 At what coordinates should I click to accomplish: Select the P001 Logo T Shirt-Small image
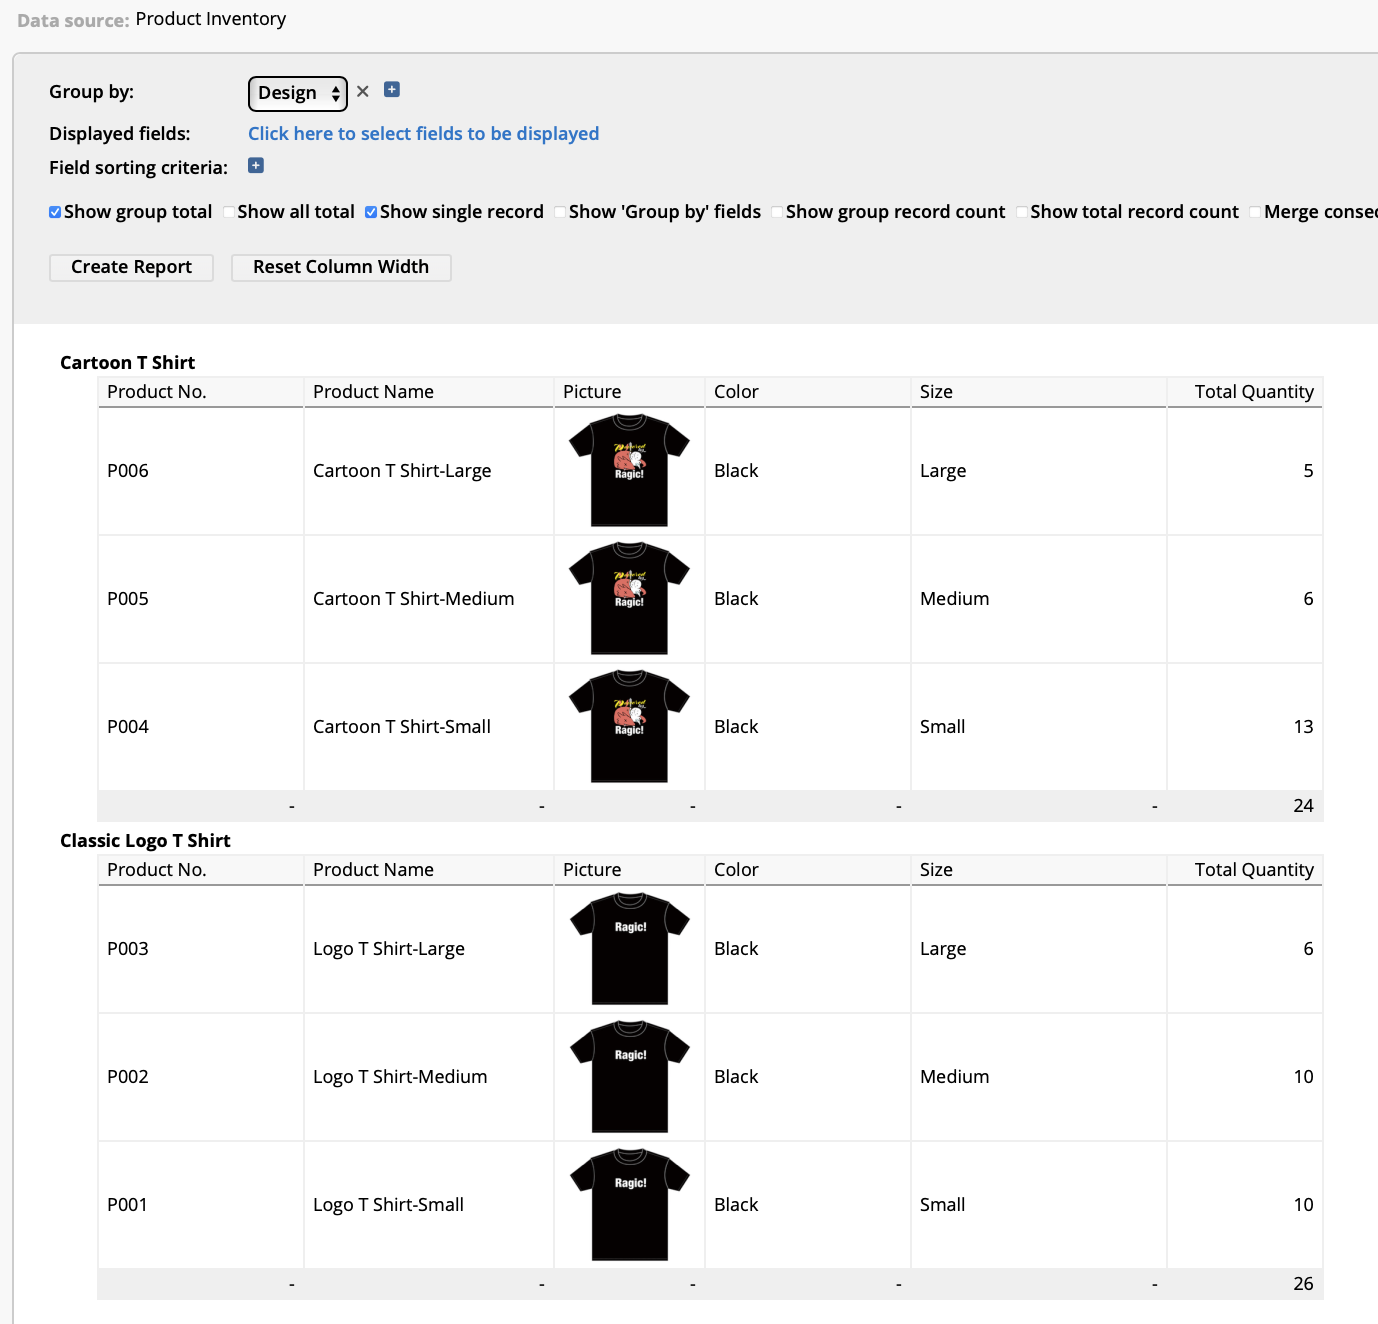point(629,1204)
